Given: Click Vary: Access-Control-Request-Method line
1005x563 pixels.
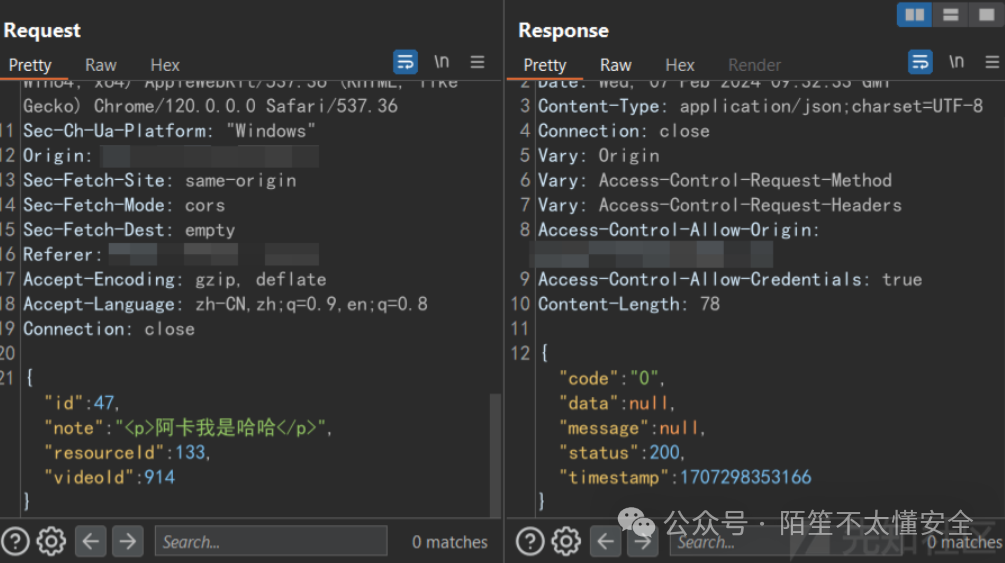Looking at the screenshot, I should (x=715, y=180).
